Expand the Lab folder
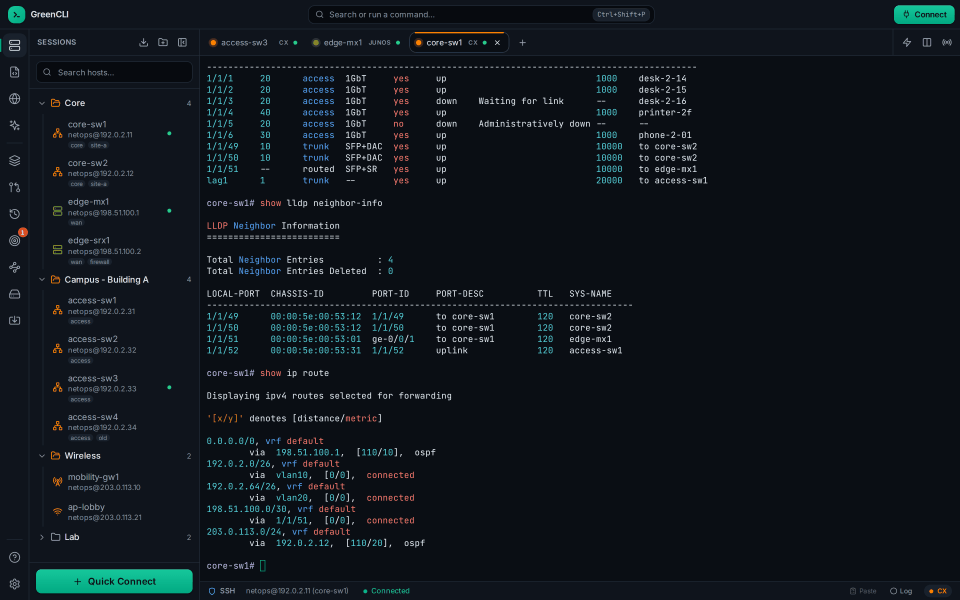 click(x=42, y=538)
